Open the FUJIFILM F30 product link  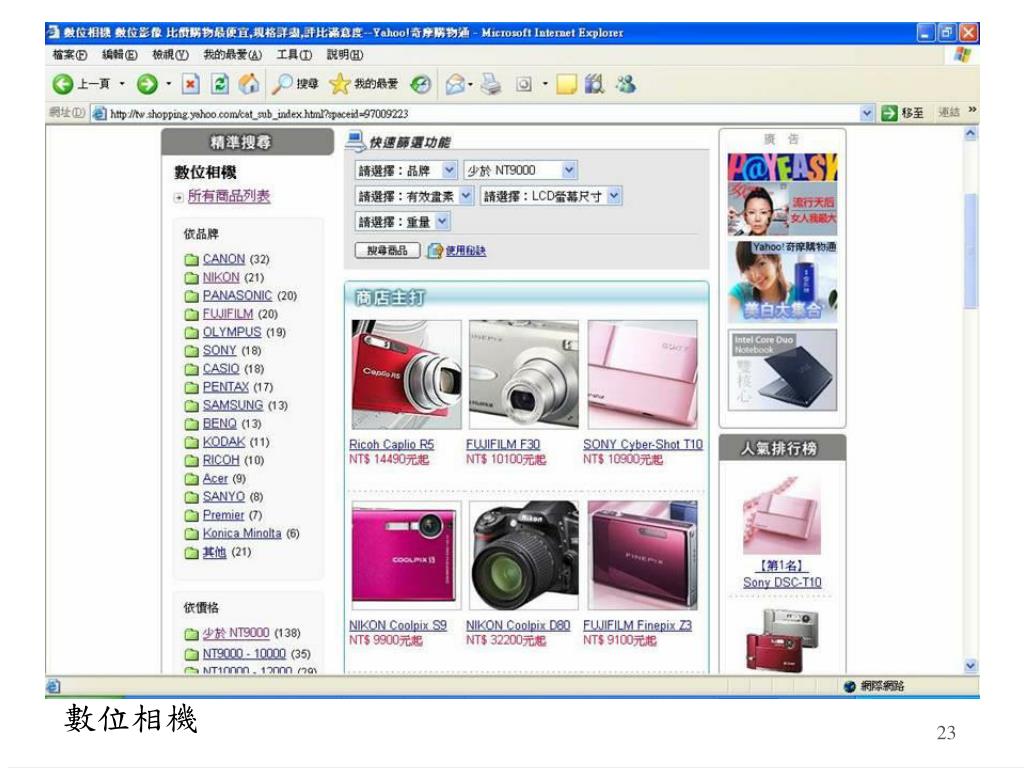click(x=503, y=444)
